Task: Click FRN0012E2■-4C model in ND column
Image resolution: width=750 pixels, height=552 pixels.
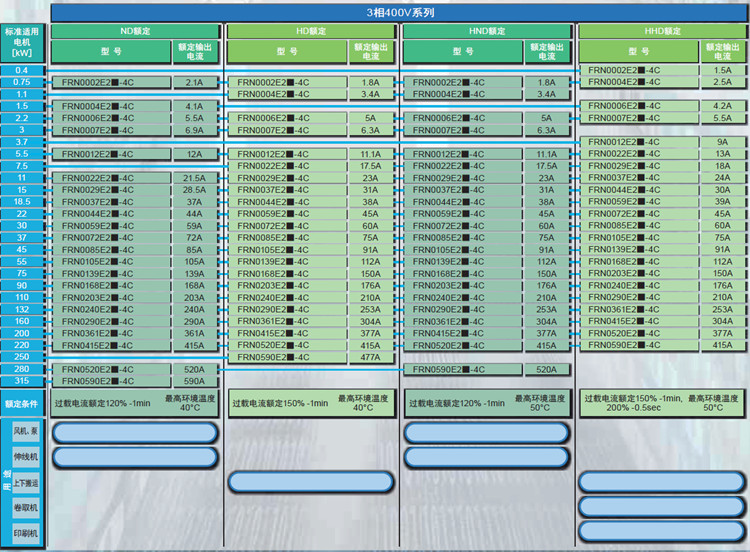Action: click(111, 154)
